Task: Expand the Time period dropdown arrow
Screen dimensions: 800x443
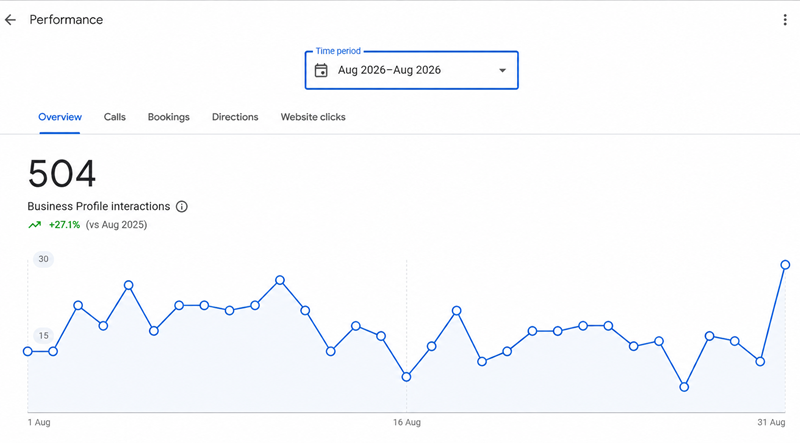Action: click(503, 70)
